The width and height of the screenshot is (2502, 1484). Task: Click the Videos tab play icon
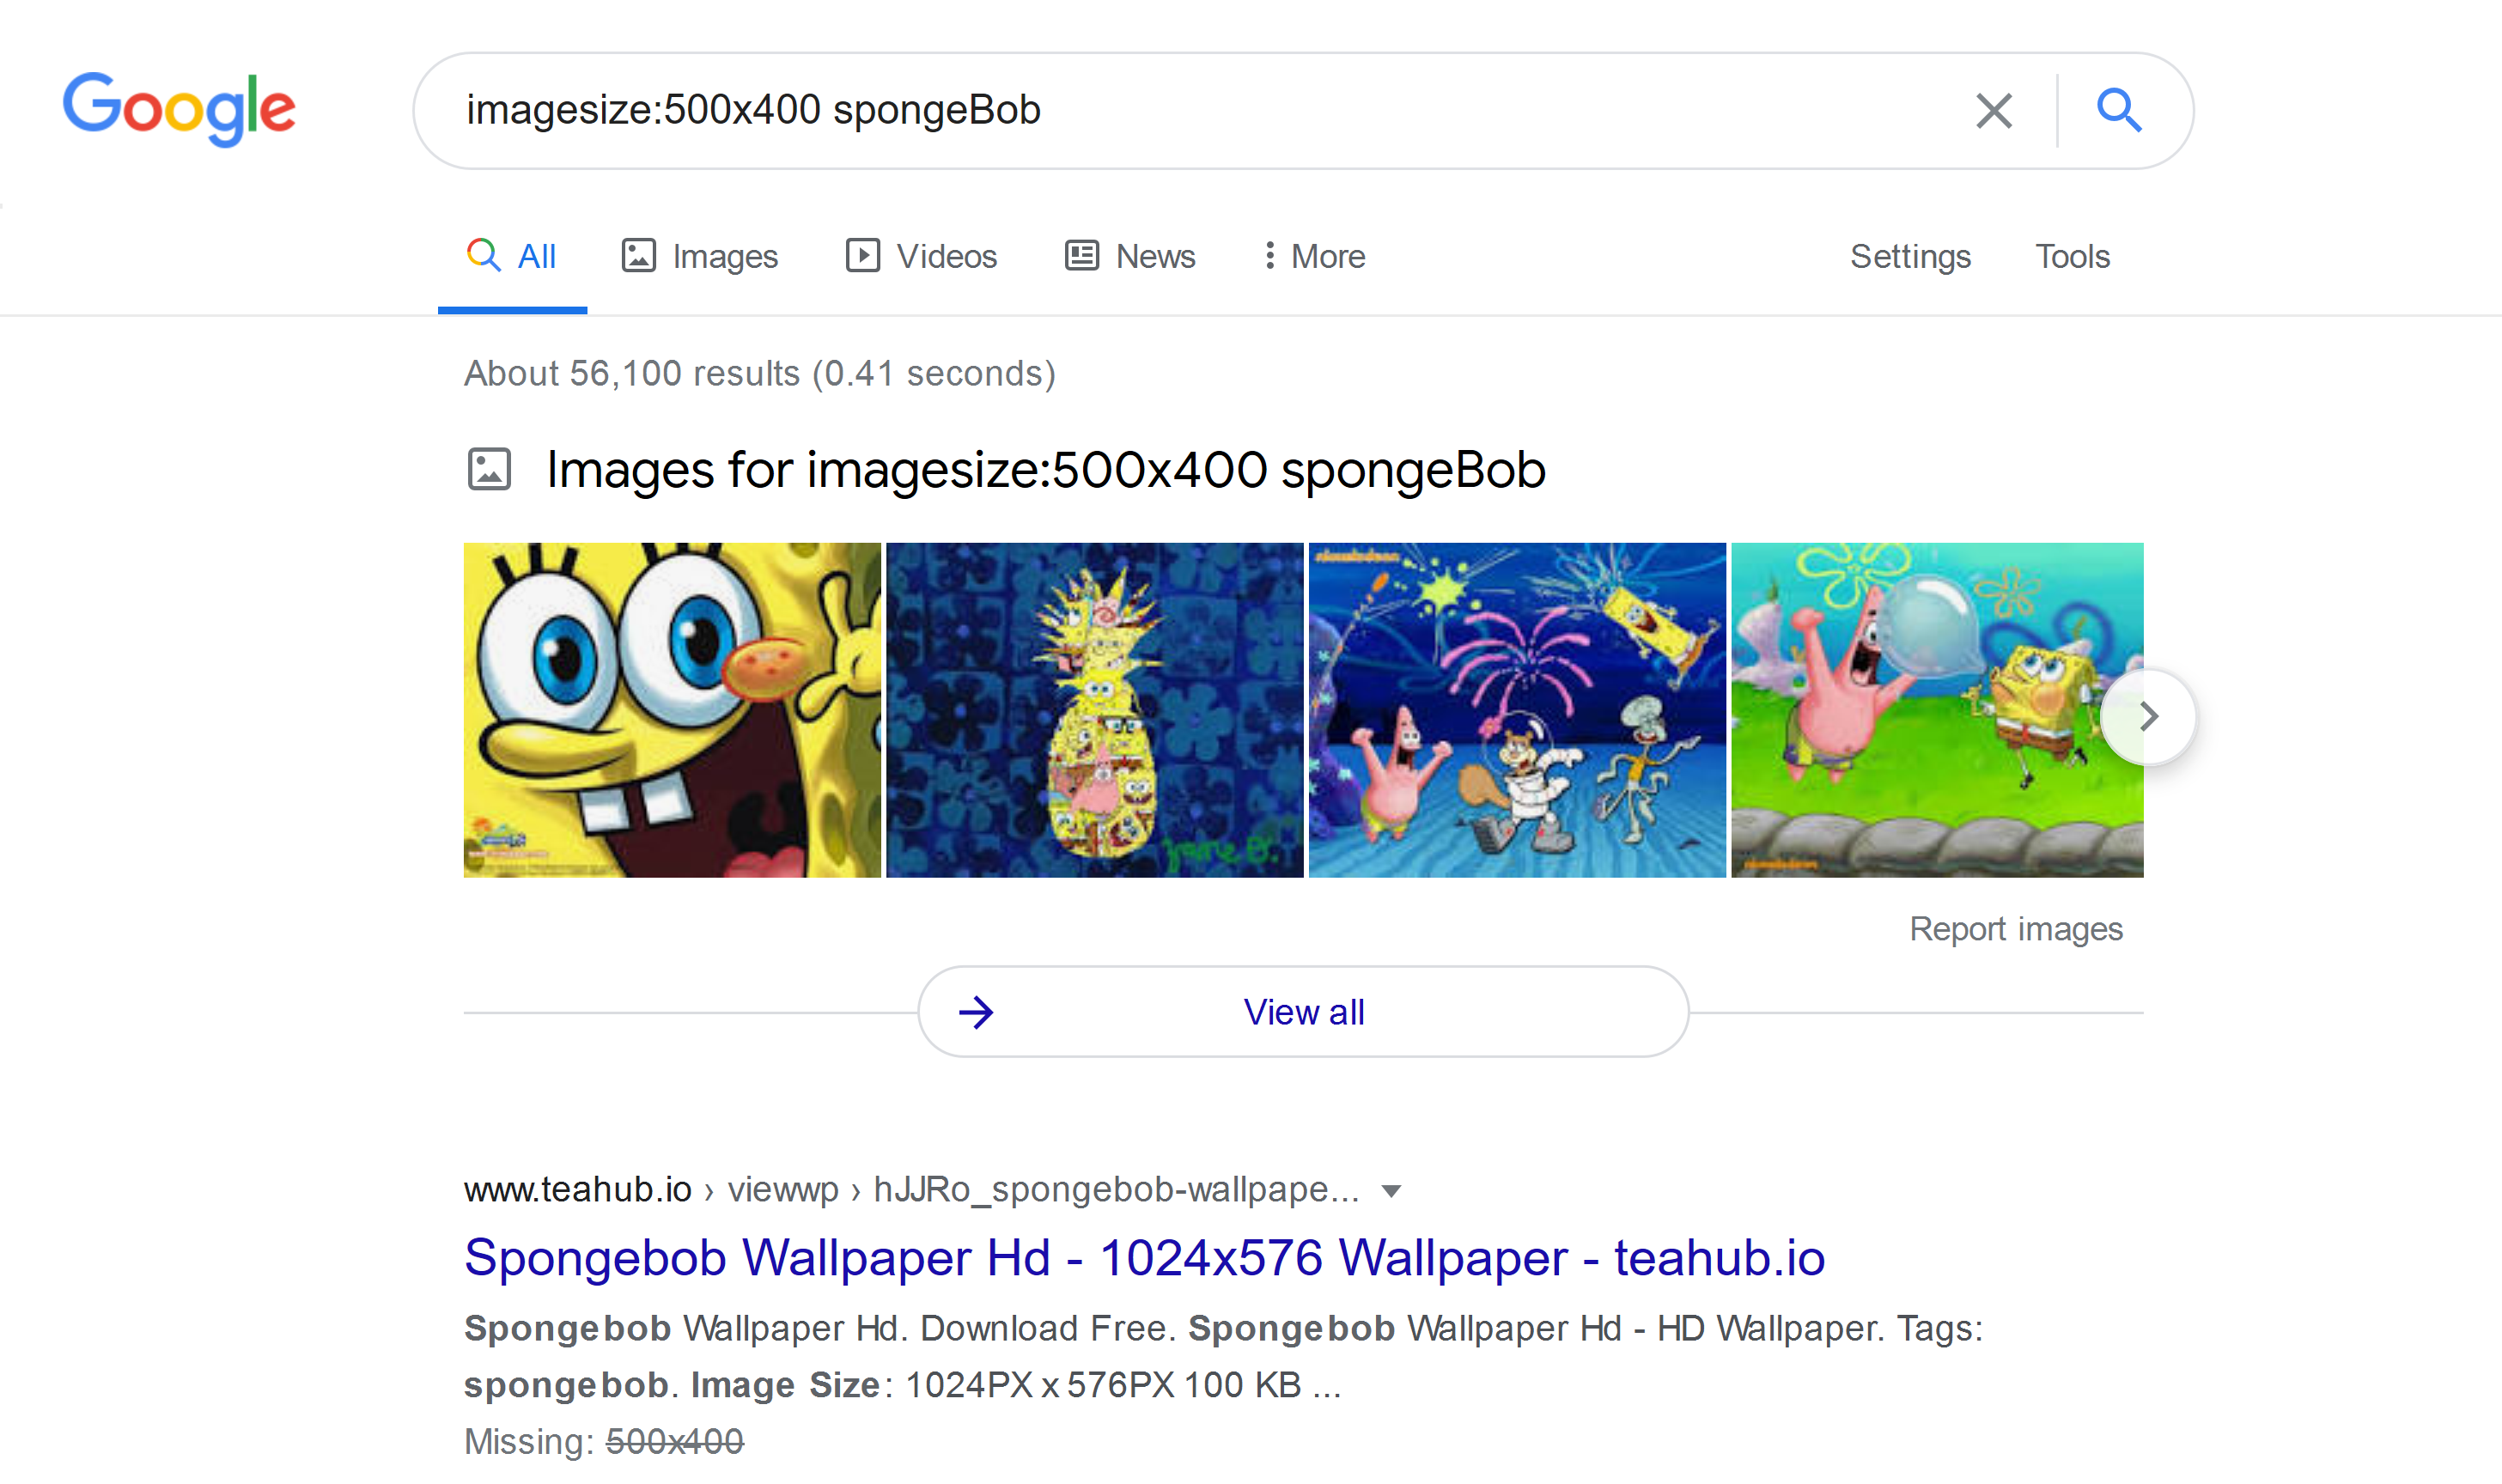[863, 256]
